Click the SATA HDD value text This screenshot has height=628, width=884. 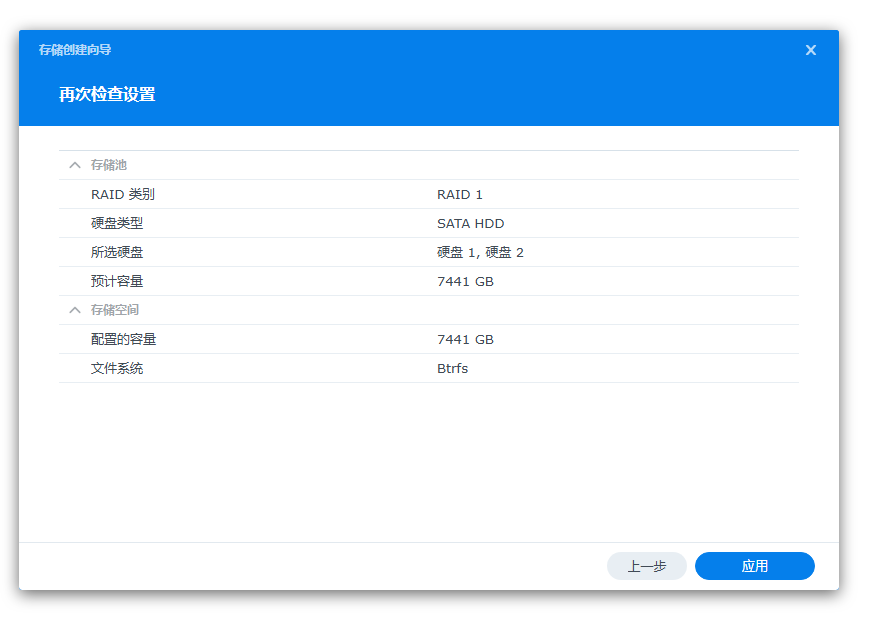470,224
